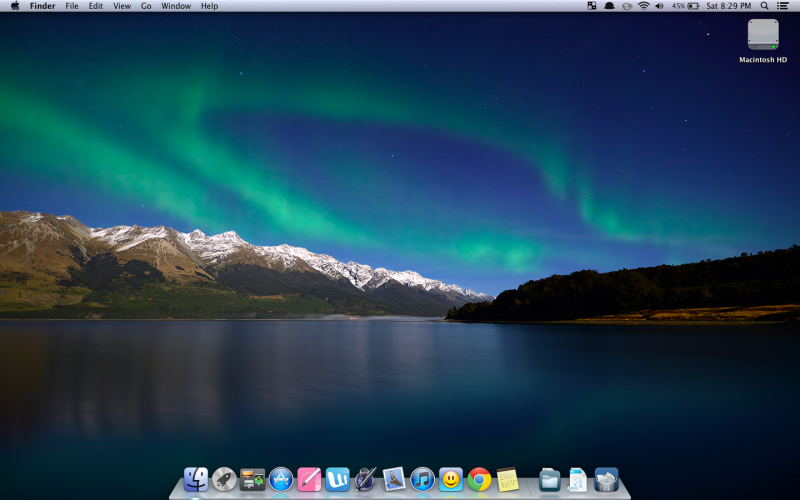Screen dimensions: 800x500
Task: Open Finder from the Dock
Action: (x=196, y=480)
